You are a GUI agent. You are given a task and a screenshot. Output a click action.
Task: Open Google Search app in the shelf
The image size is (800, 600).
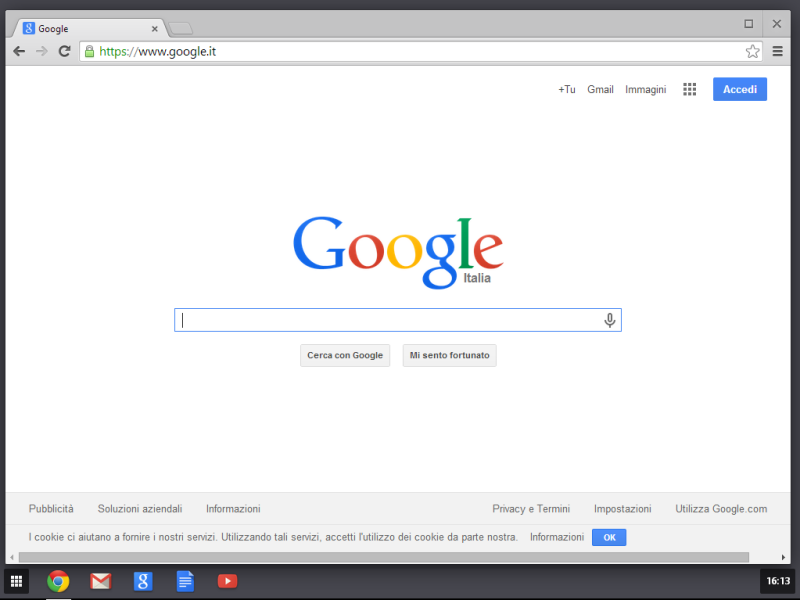coord(143,581)
